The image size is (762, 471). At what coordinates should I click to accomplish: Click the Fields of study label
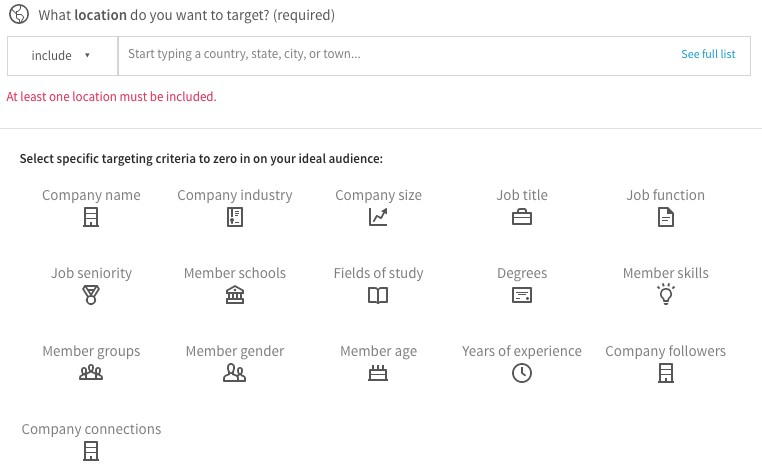[378, 273]
